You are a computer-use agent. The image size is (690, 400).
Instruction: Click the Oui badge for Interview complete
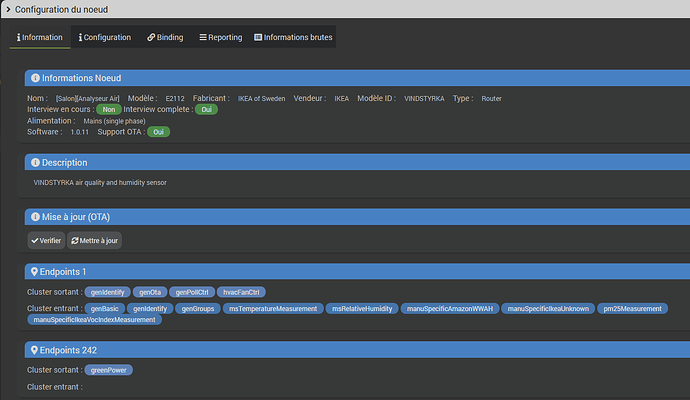[x=206, y=110]
